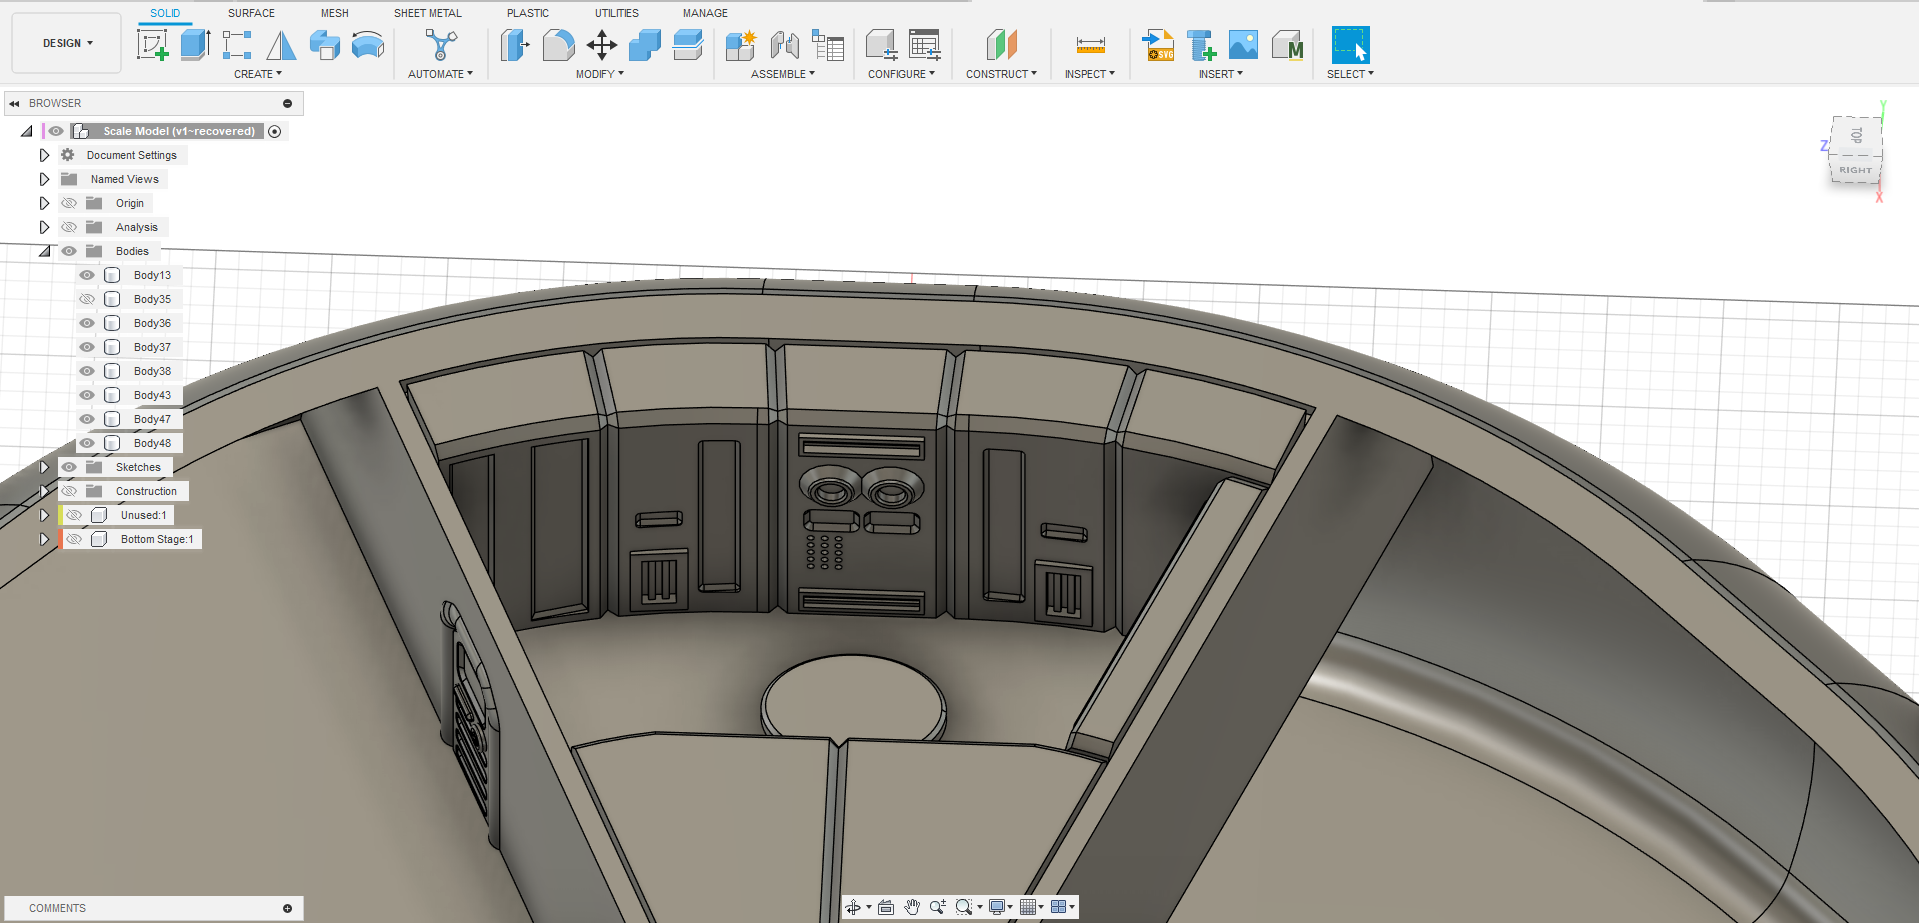This screenshot has width=1919, height=923.
Task: Select the Extrude tool
Action: coord(196,45)
